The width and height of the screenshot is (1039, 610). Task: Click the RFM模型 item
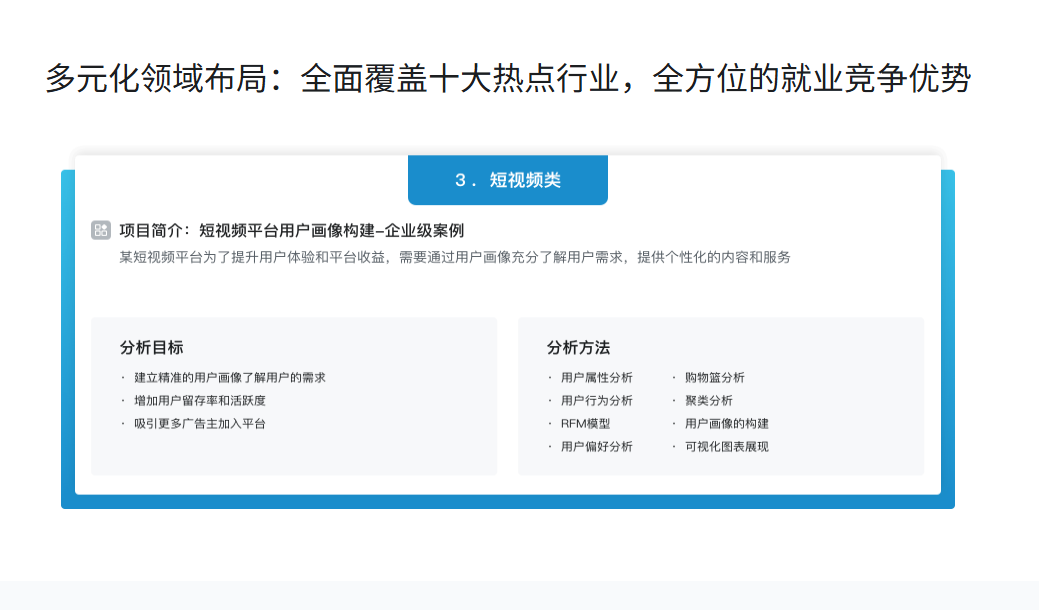coord(585,424)
